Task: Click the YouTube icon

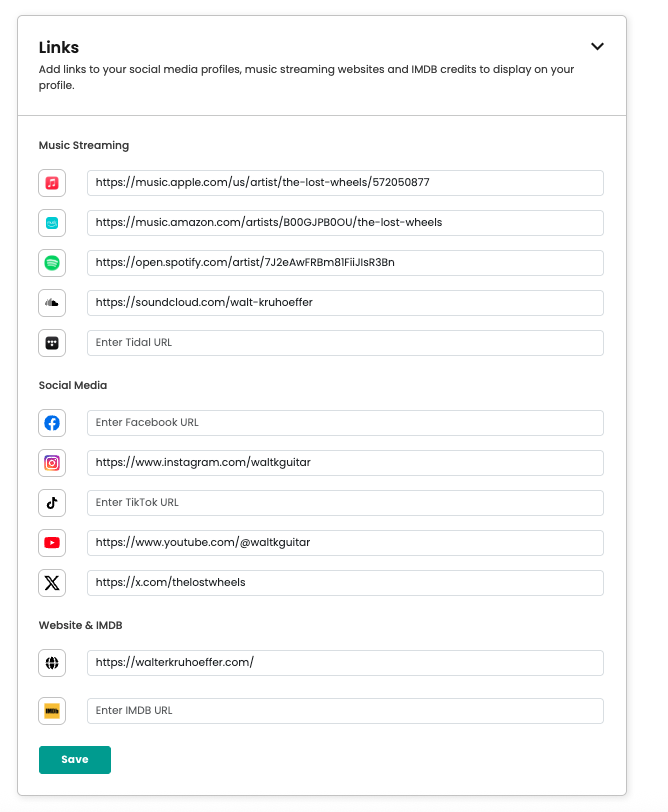Action: (x=51, y=543)
